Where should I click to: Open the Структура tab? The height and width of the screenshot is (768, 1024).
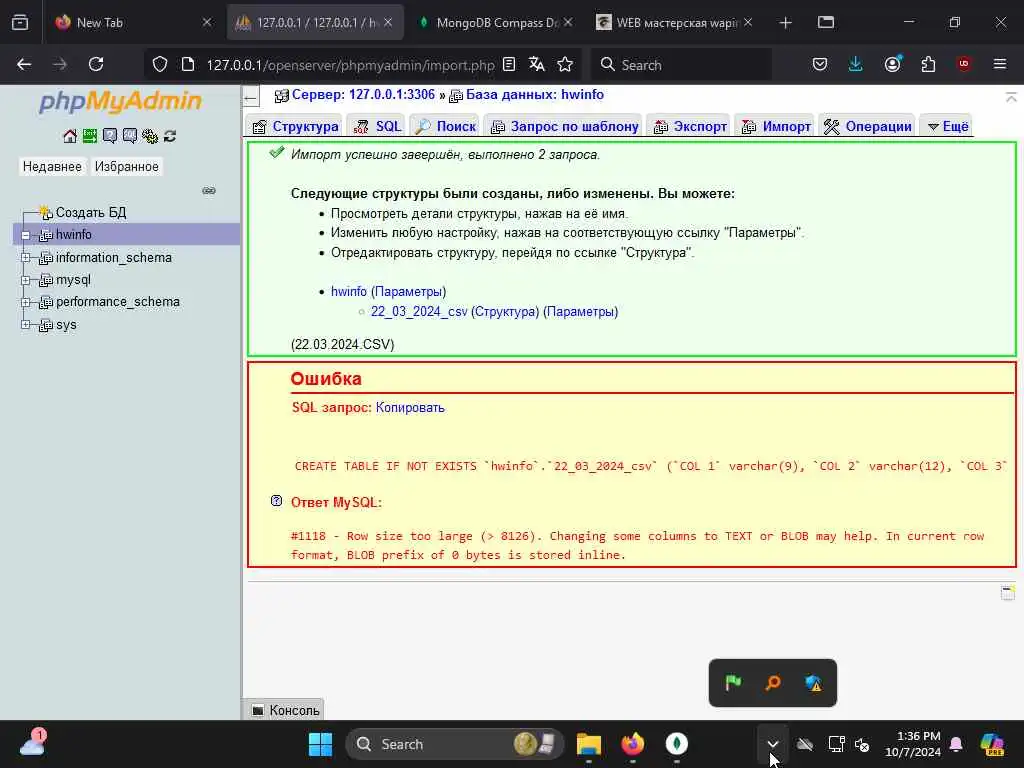click(x=295, y=126)
